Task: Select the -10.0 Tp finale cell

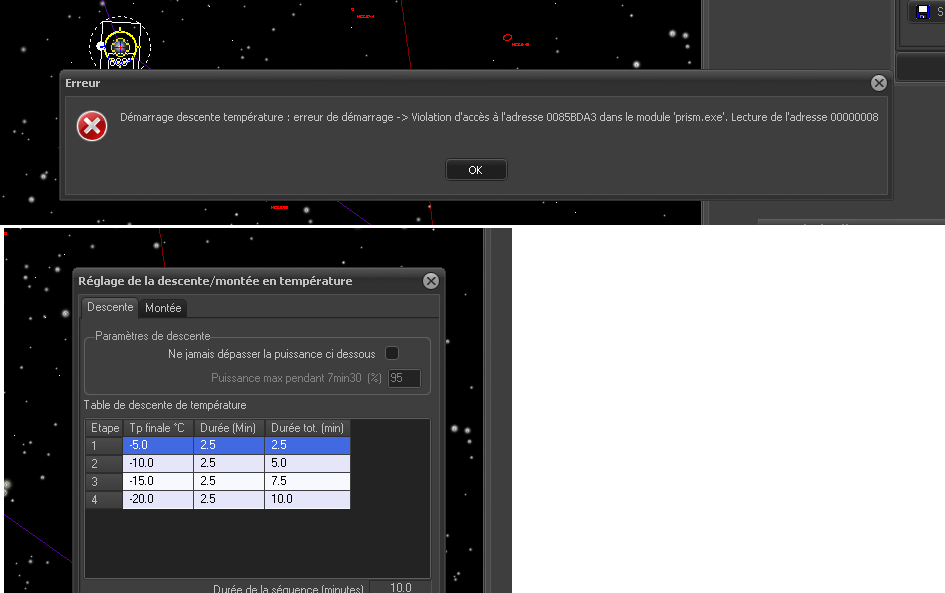Action: [157, 463]
